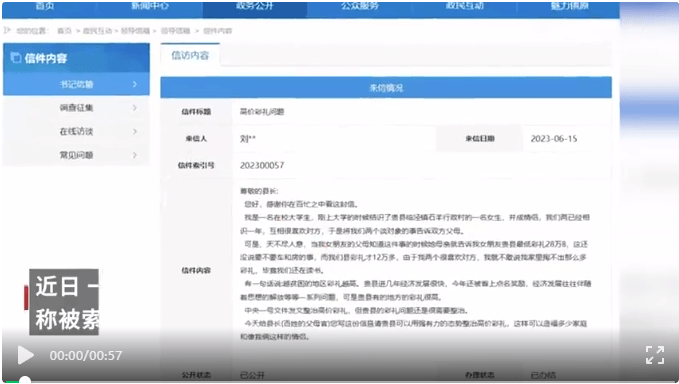Go to 政民互动 via the breadcrumb

[97, 31]
